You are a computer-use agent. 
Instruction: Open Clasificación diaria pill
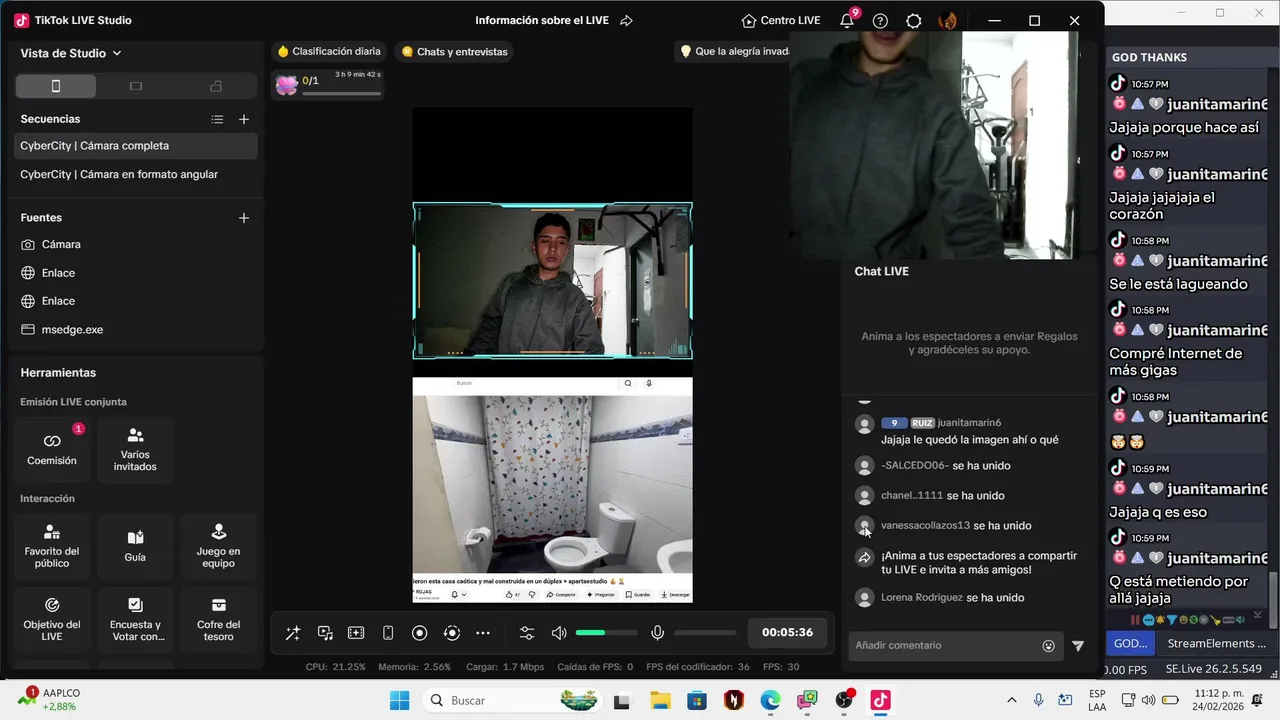[x=329, y=52]
